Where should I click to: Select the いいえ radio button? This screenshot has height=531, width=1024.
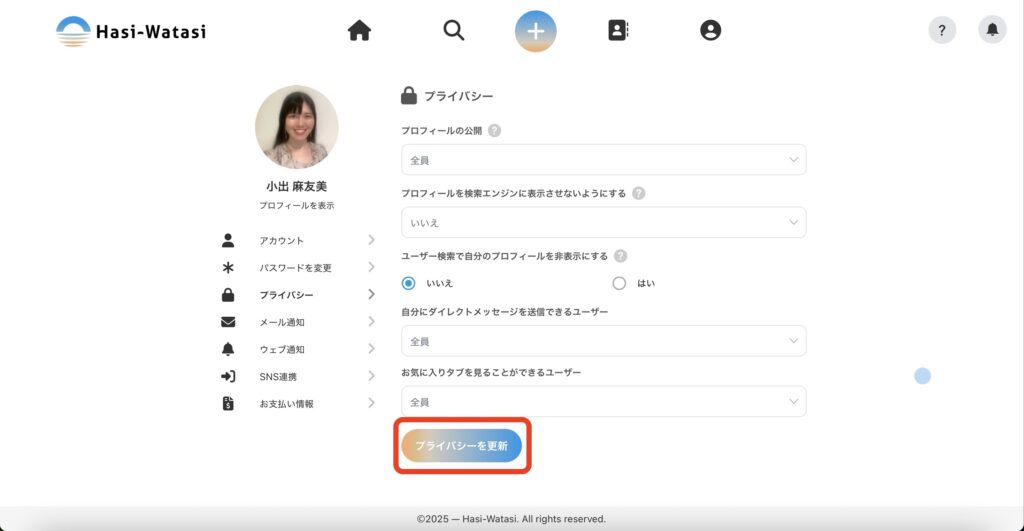coord(408,283)
